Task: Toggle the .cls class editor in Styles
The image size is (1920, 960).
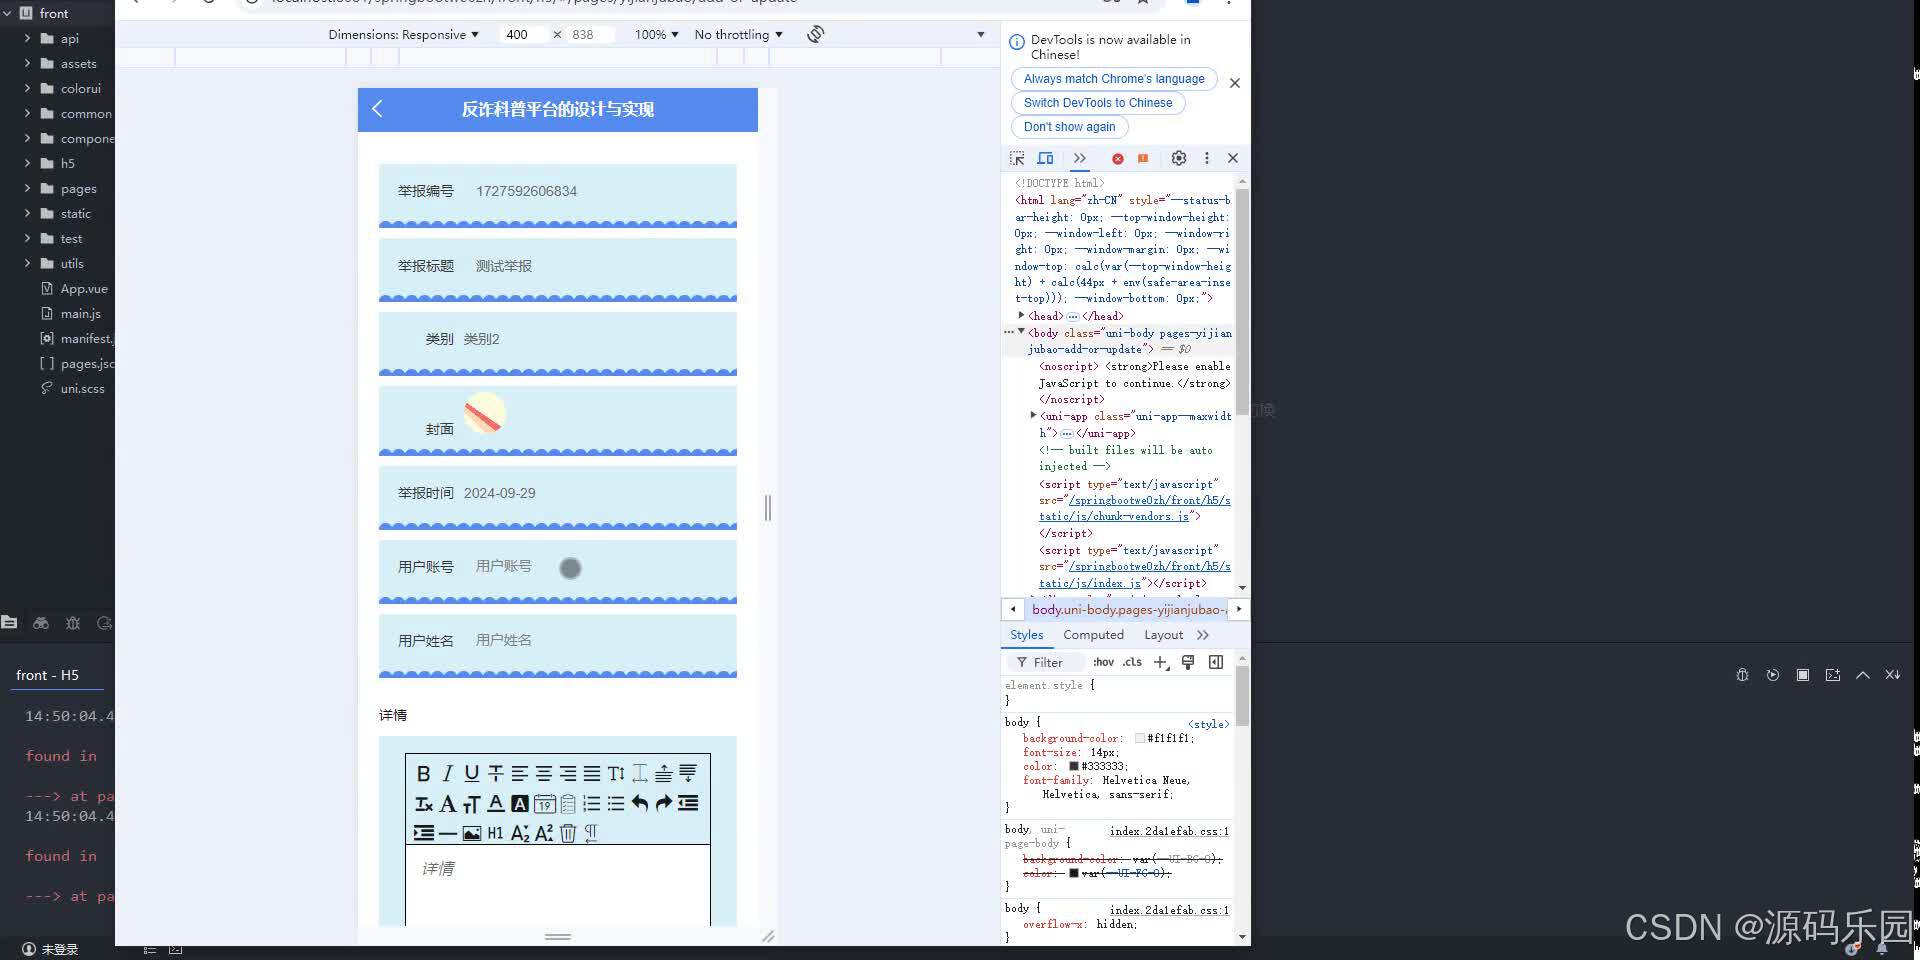Action: [1132, 662]
